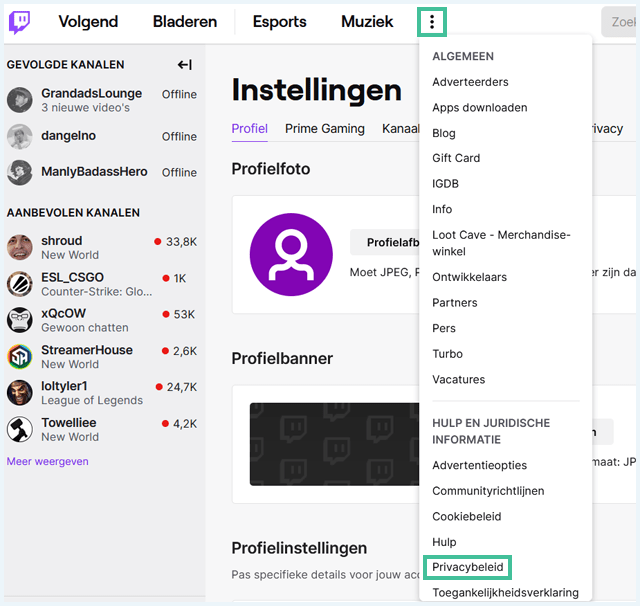Open Towelliee channel avatar
This screenshot has width=640, height=606.
coord(20,429)
